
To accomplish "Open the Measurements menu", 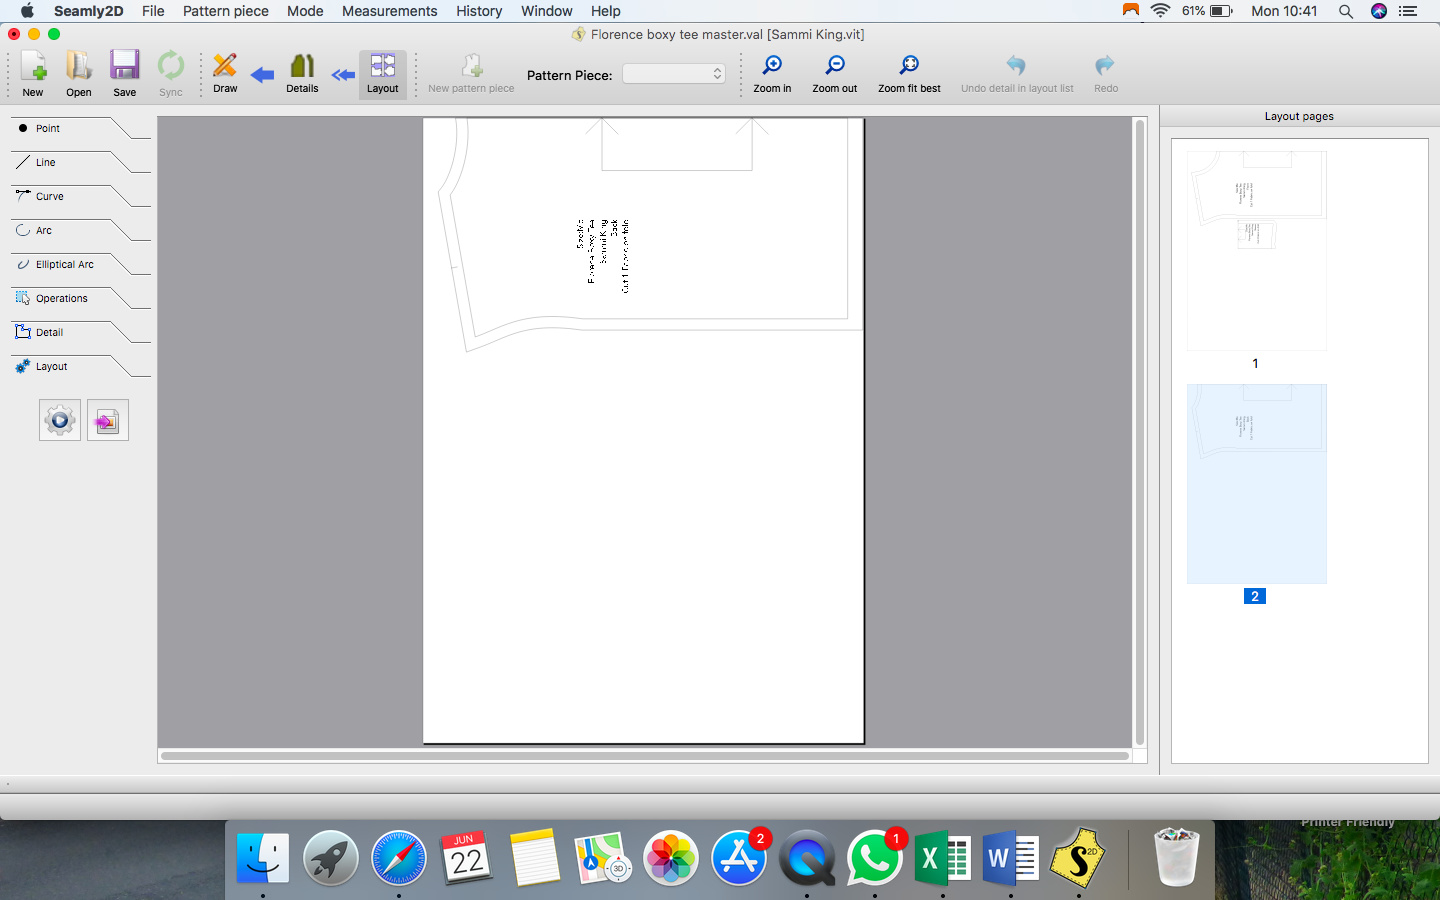I will (x=389, y=11).
